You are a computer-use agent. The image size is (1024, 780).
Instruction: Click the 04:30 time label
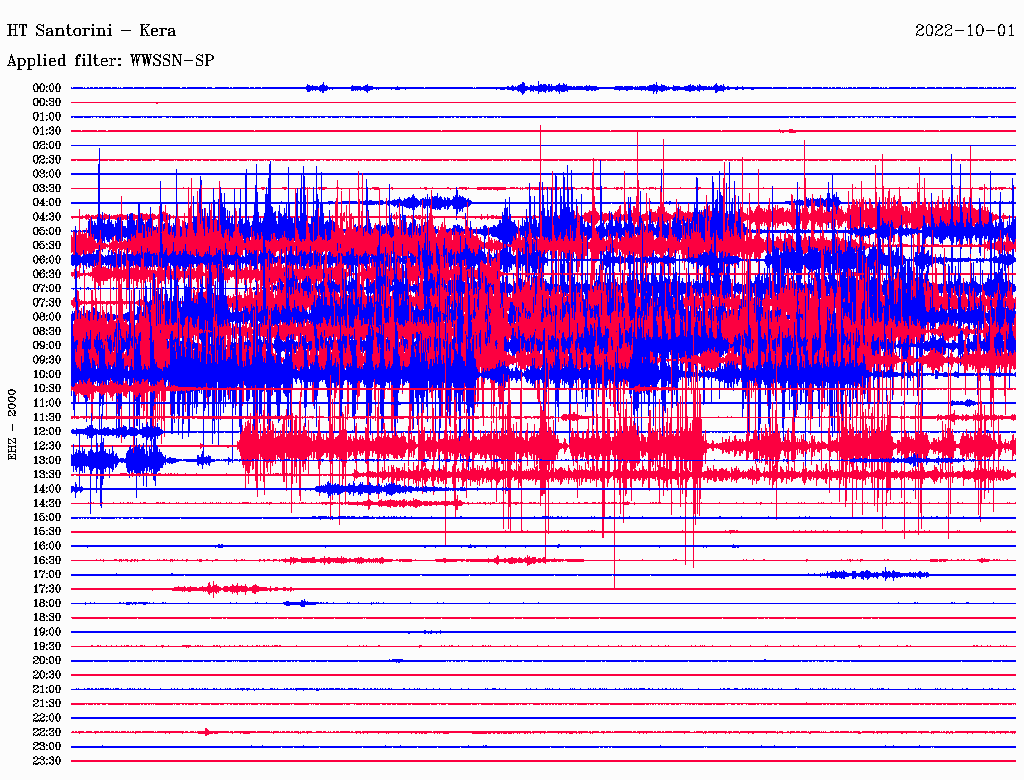point(47,217)
